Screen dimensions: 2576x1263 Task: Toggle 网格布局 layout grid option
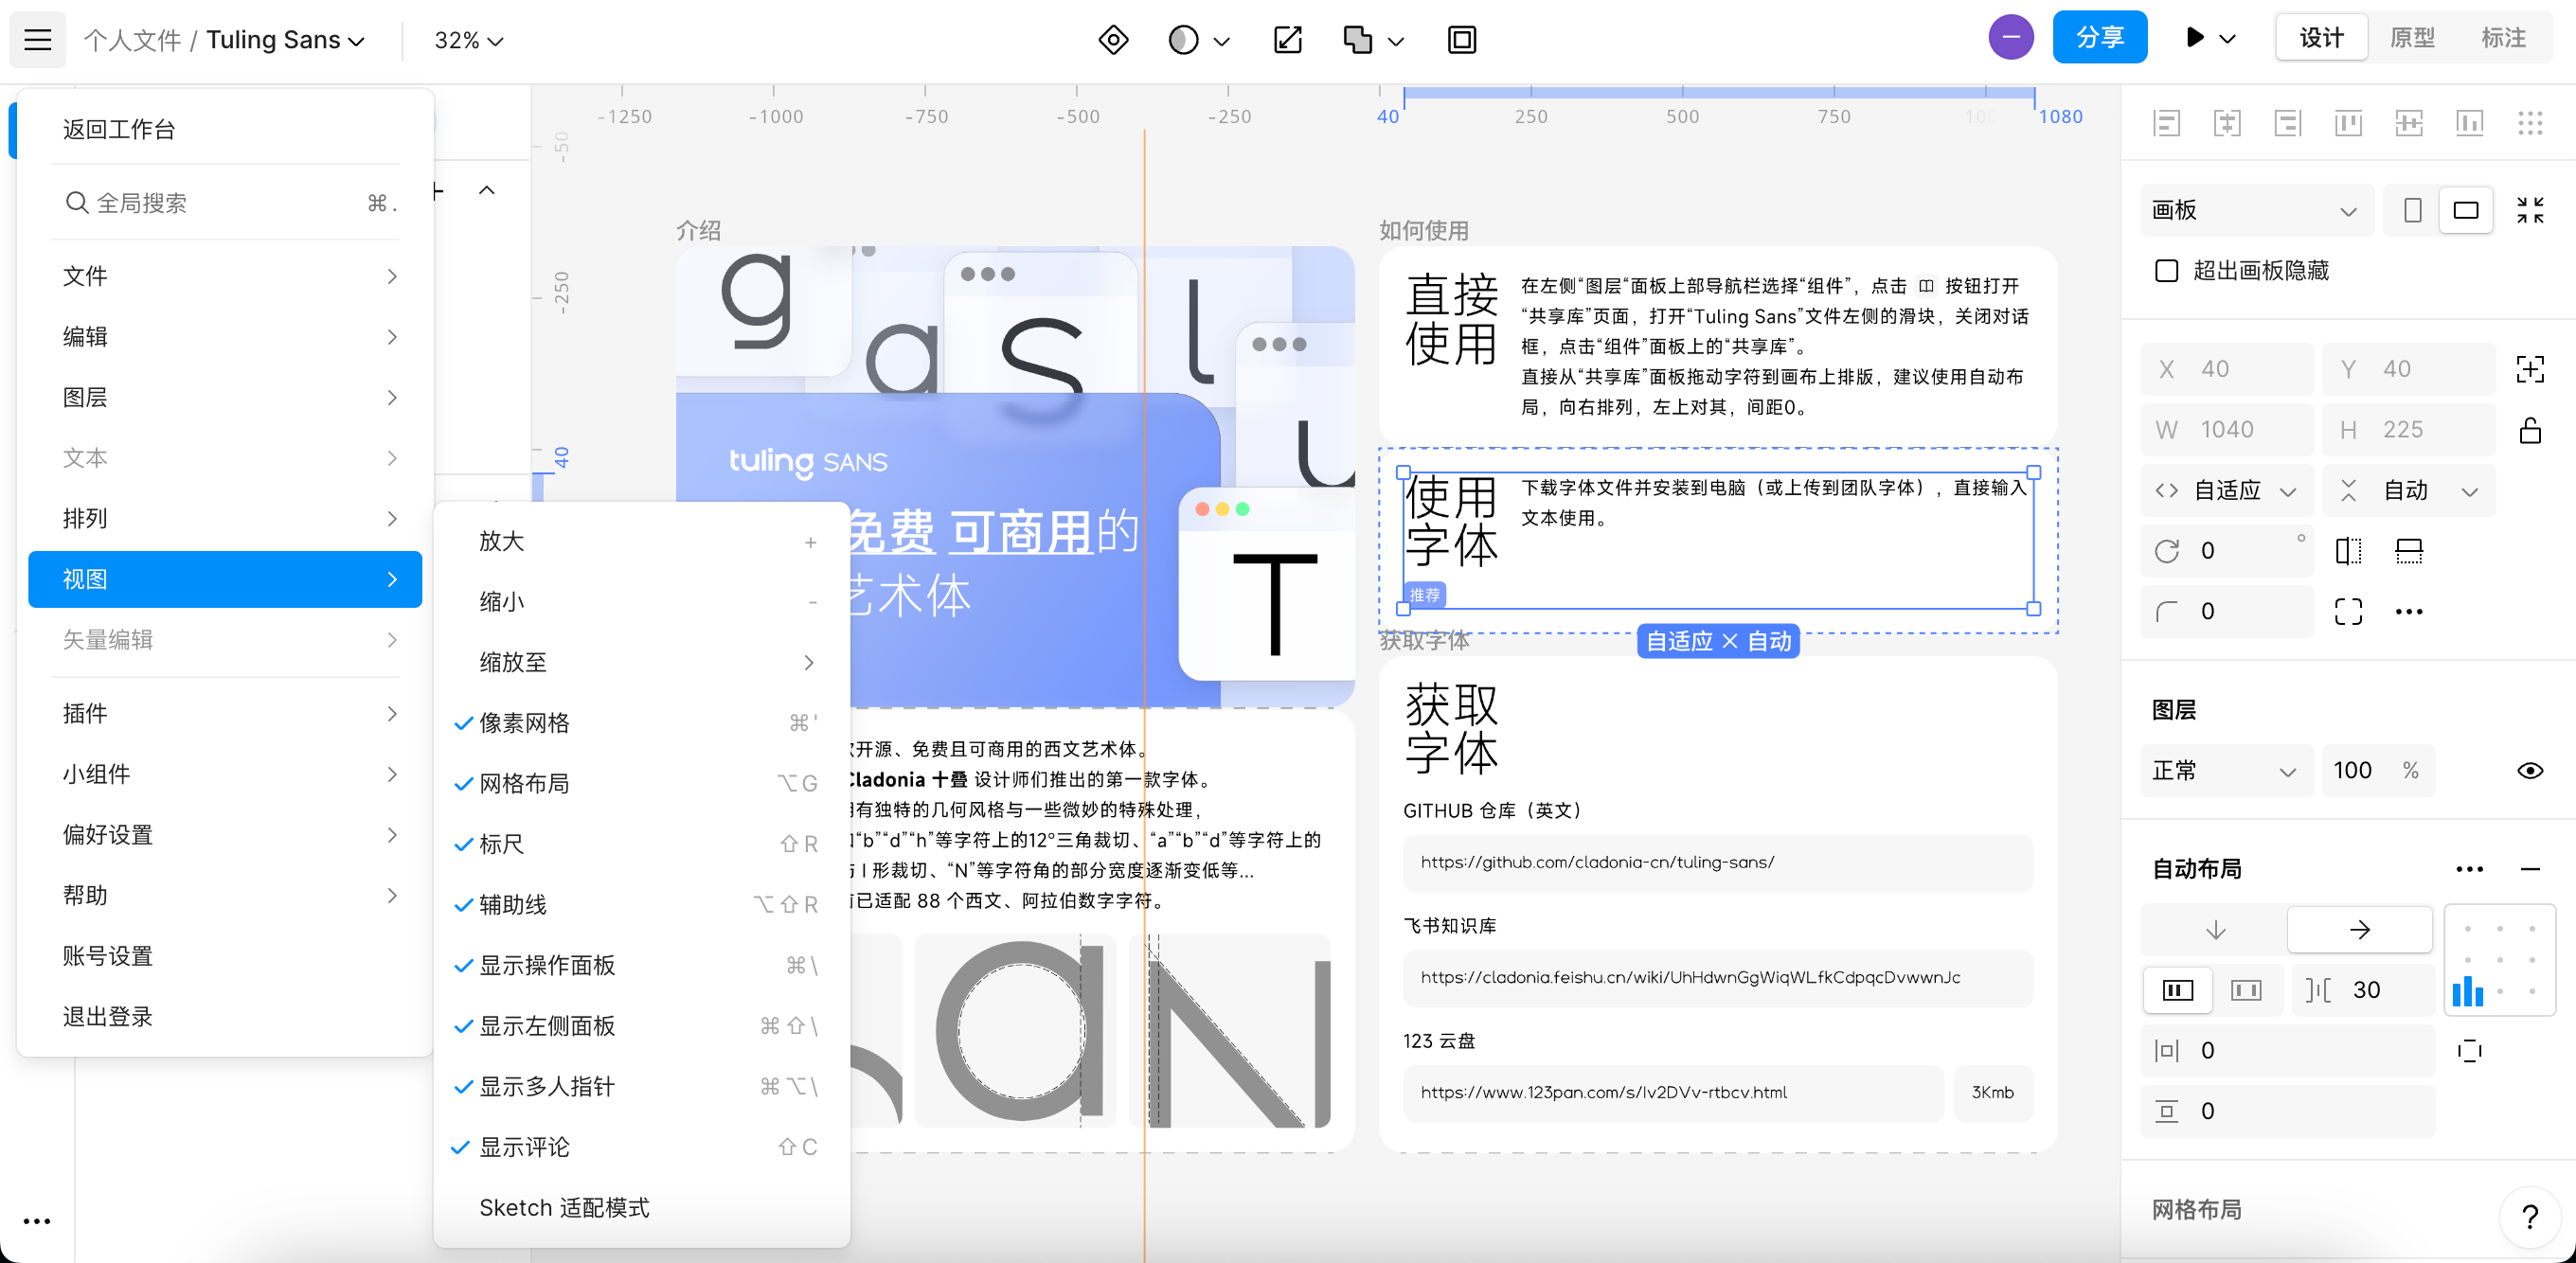pos(642,784)
